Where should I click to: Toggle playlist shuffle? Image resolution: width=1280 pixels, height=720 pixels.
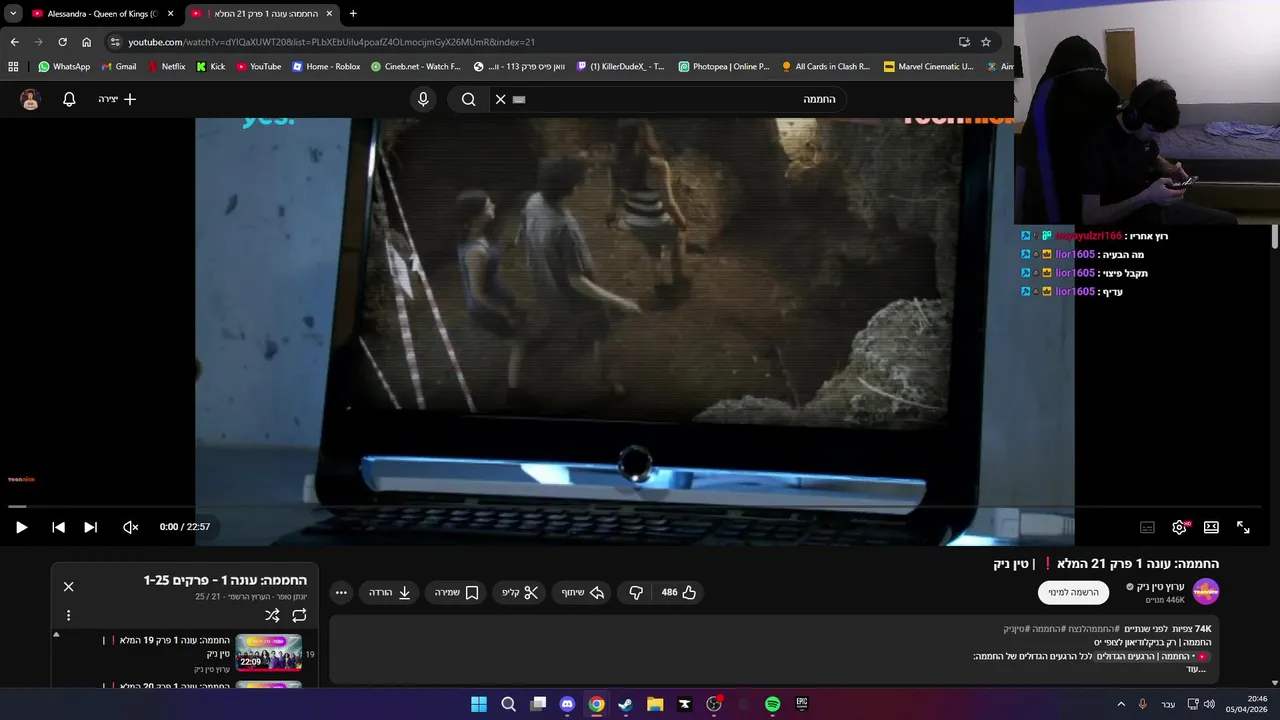272,615
